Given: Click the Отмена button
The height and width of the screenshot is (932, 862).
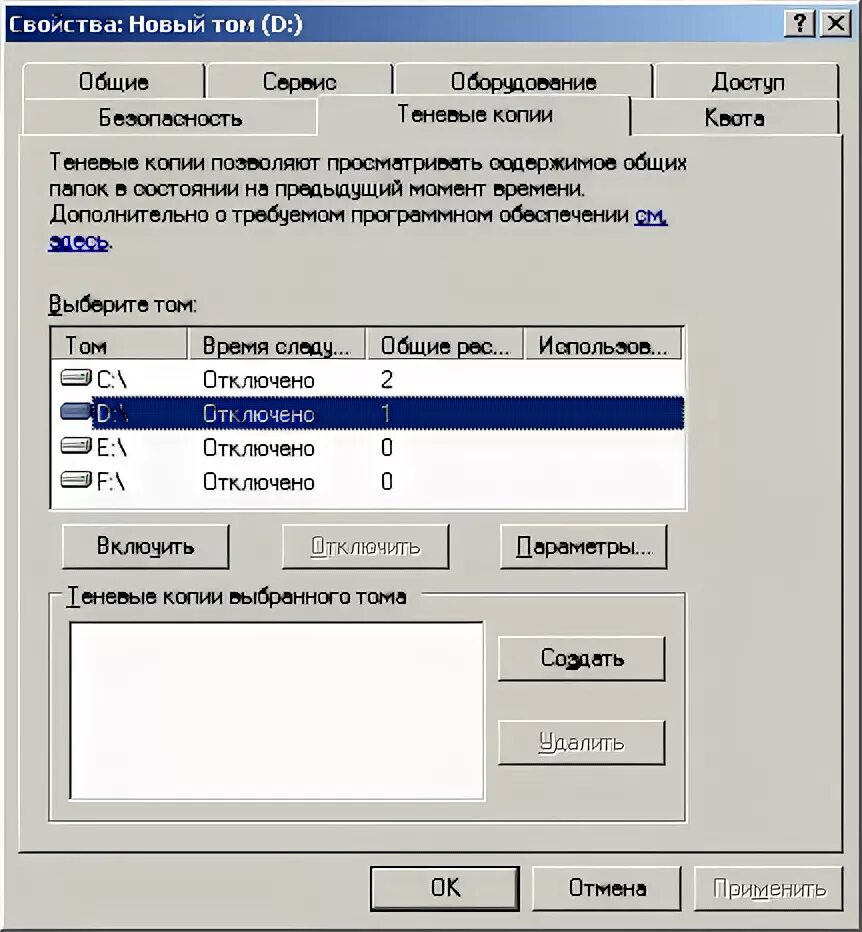Looking at the screenshot, I should click(x=606, y=888).
